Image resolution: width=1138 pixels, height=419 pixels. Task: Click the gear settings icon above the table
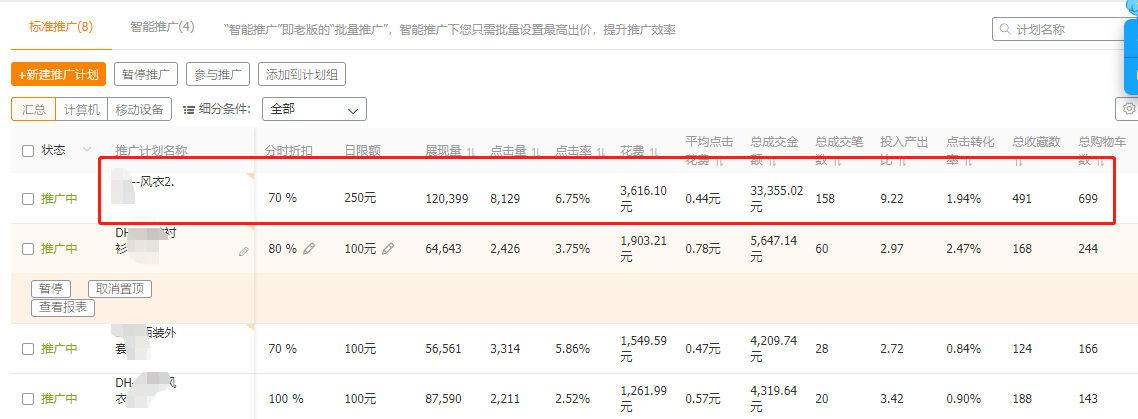pos(1129,109)
